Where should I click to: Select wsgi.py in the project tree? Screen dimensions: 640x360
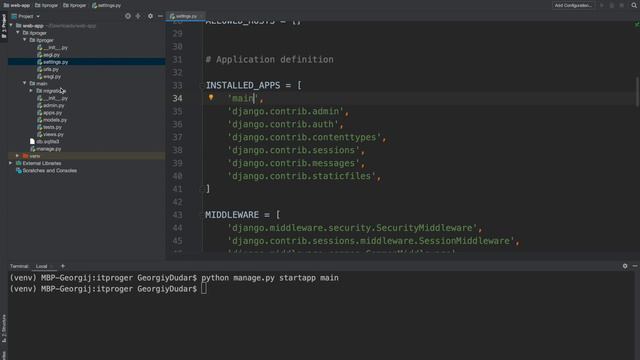point(49,76)
